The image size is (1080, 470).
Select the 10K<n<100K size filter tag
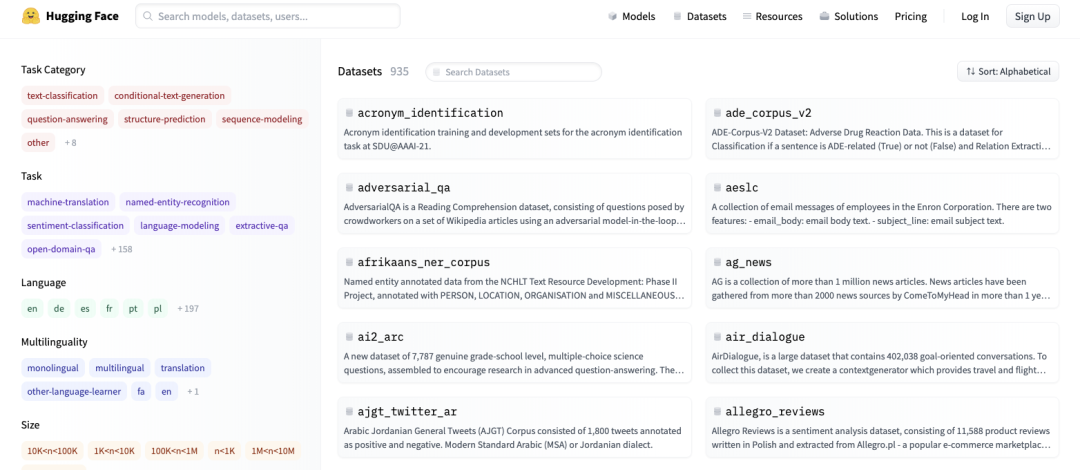coord(52,451)
